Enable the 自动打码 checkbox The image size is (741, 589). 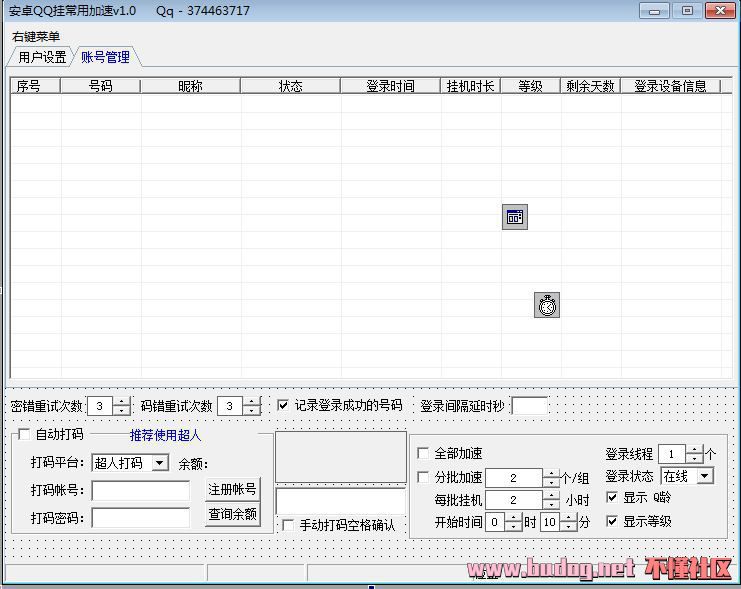coord(24,434)
